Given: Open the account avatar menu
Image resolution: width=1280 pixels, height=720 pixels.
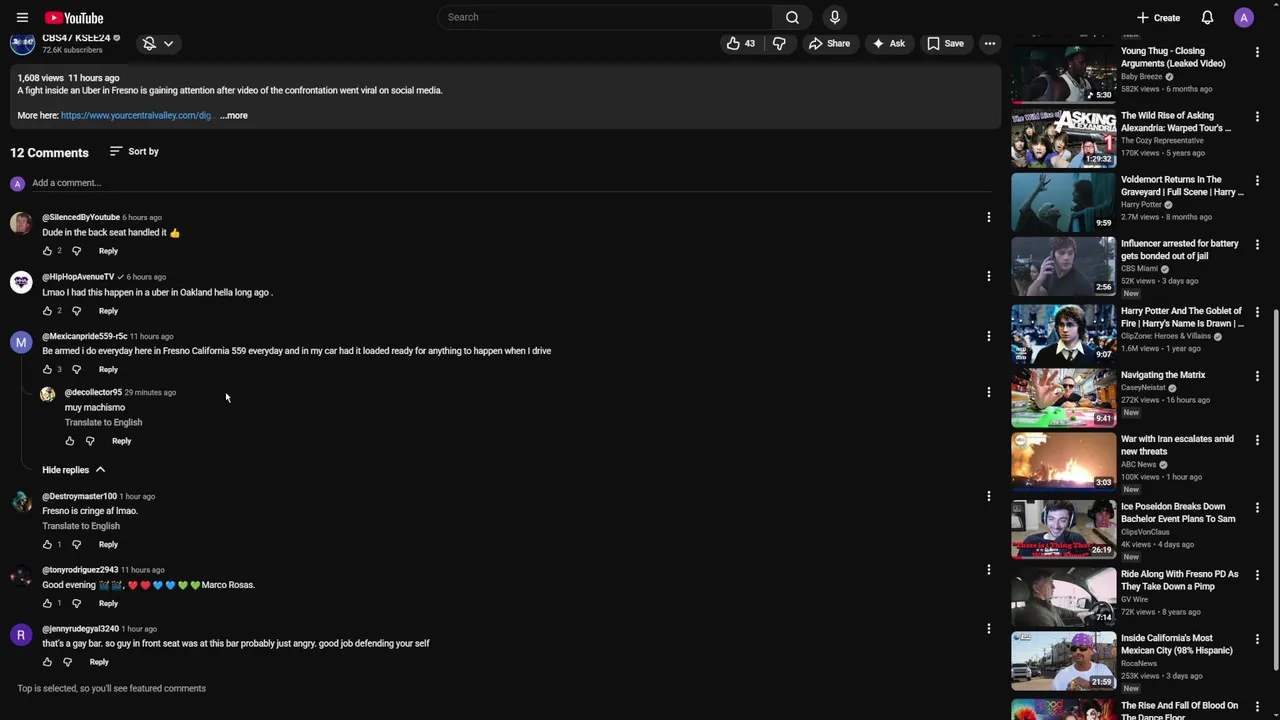Looking at the screenshot, I should [x=1244, y=17].
